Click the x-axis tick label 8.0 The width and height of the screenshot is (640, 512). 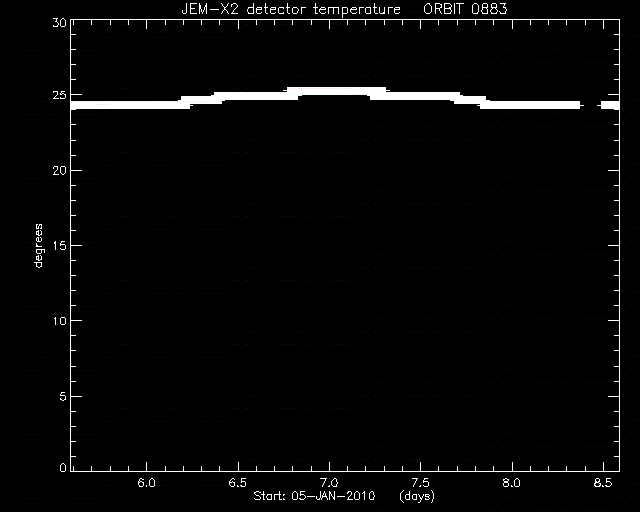(511, 483)
